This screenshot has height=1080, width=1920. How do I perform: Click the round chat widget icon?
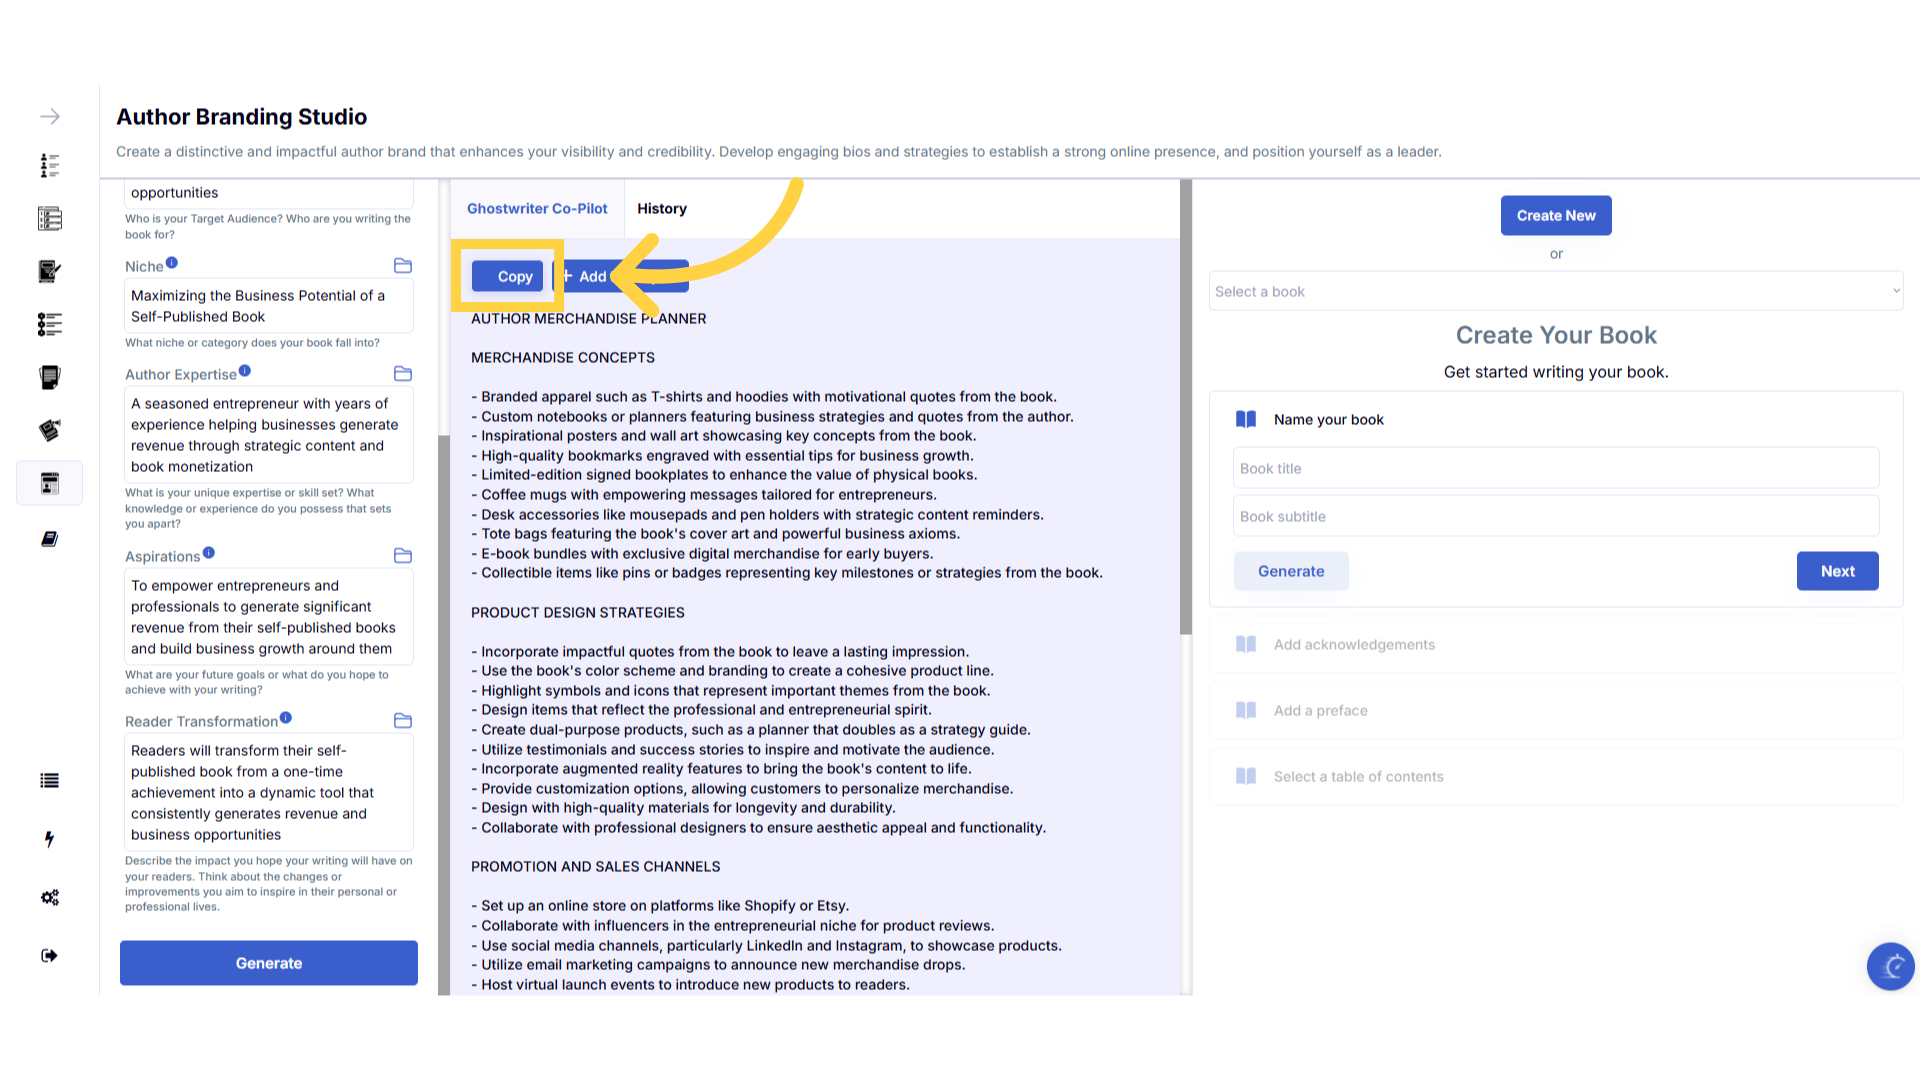1890,966
